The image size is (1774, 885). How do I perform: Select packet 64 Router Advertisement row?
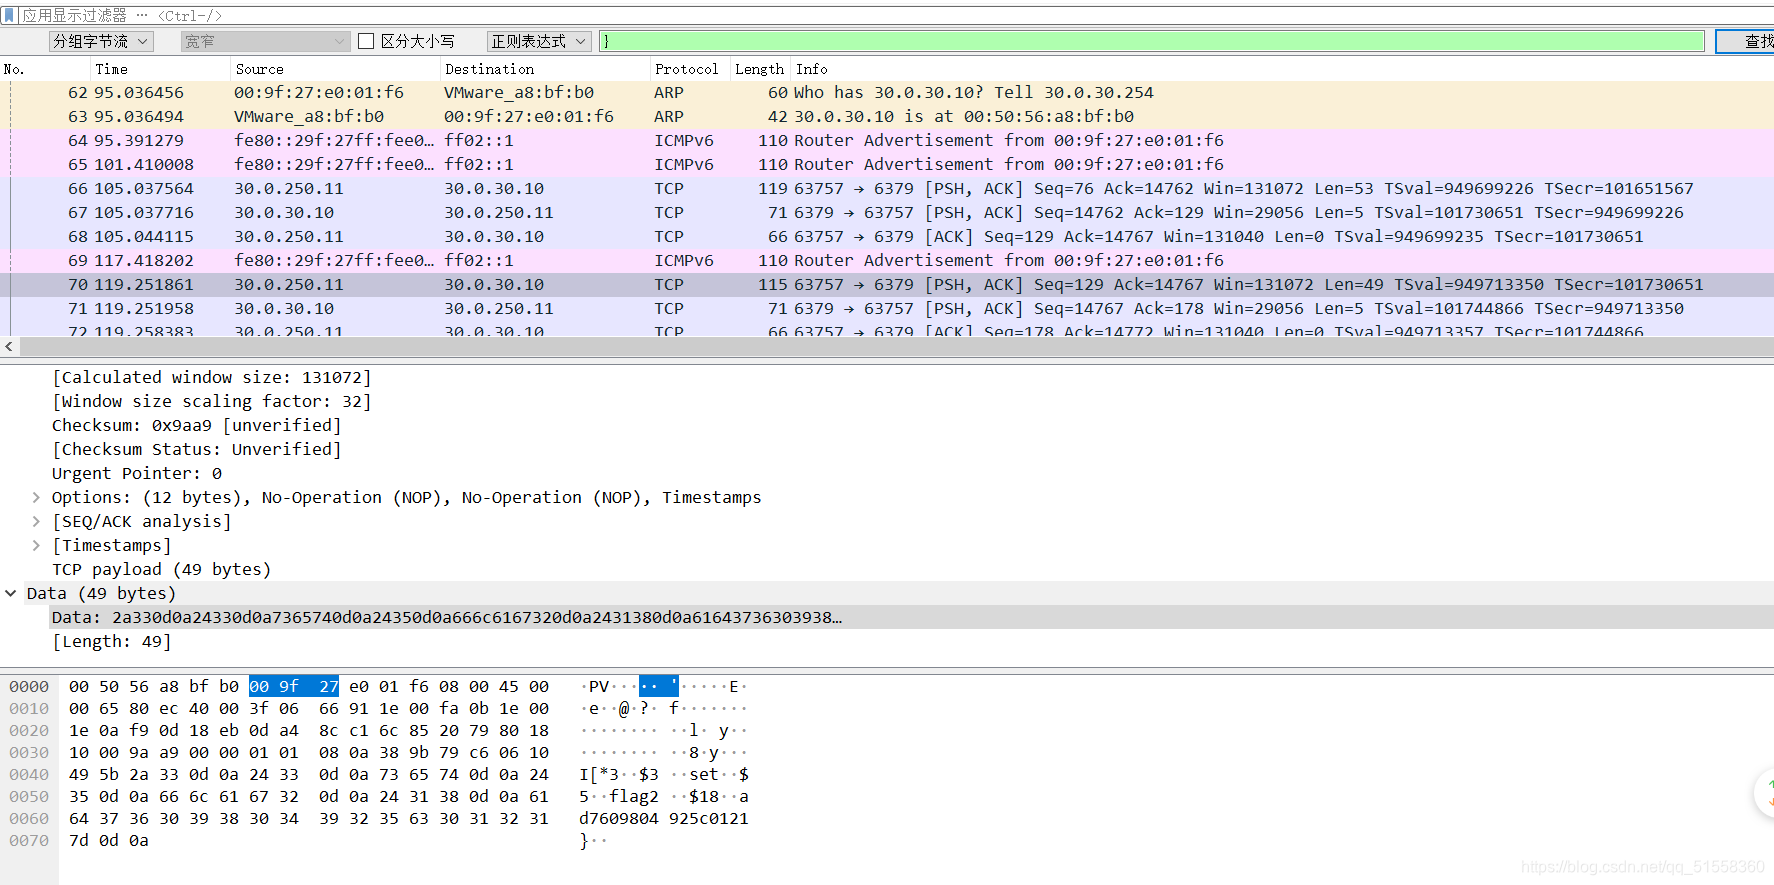pos(887,140)
